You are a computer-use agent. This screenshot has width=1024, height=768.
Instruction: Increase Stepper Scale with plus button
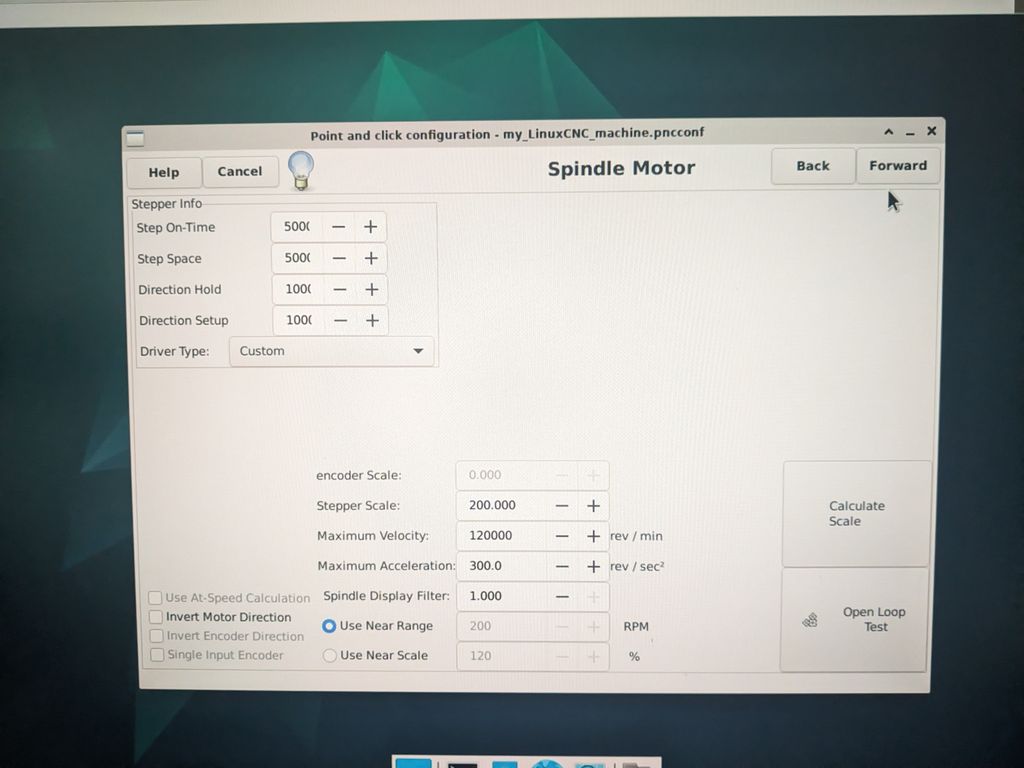pyautogui.click(x=592, y=506)
